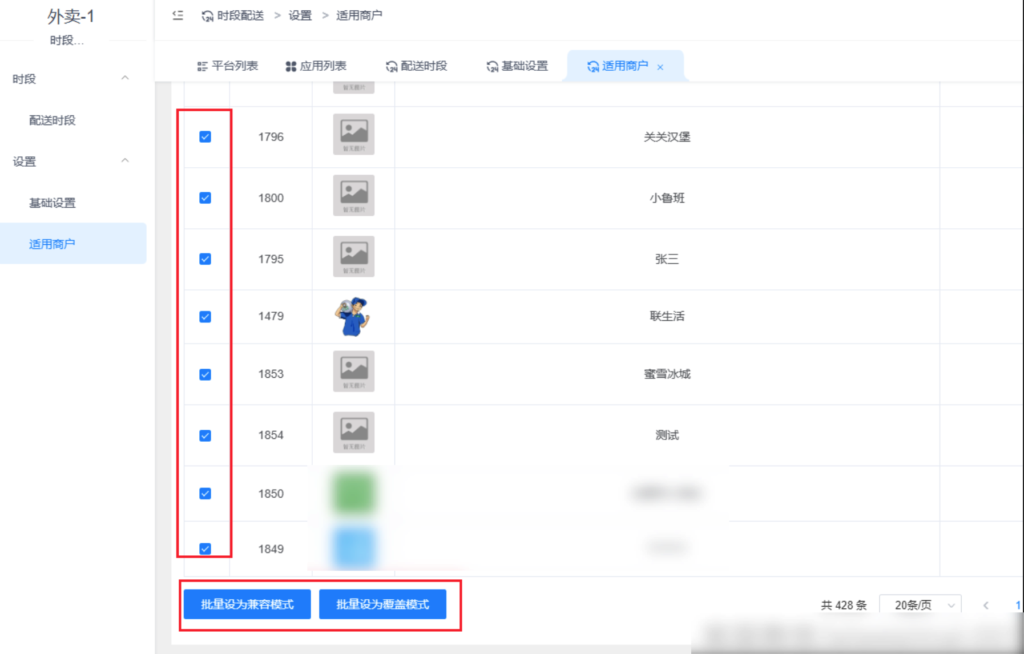Open the 20条/页 page size dropdown
Image resolution: width=1024 pixels, height=654 pixels.
pyautogui.click(x=918, y=604)
